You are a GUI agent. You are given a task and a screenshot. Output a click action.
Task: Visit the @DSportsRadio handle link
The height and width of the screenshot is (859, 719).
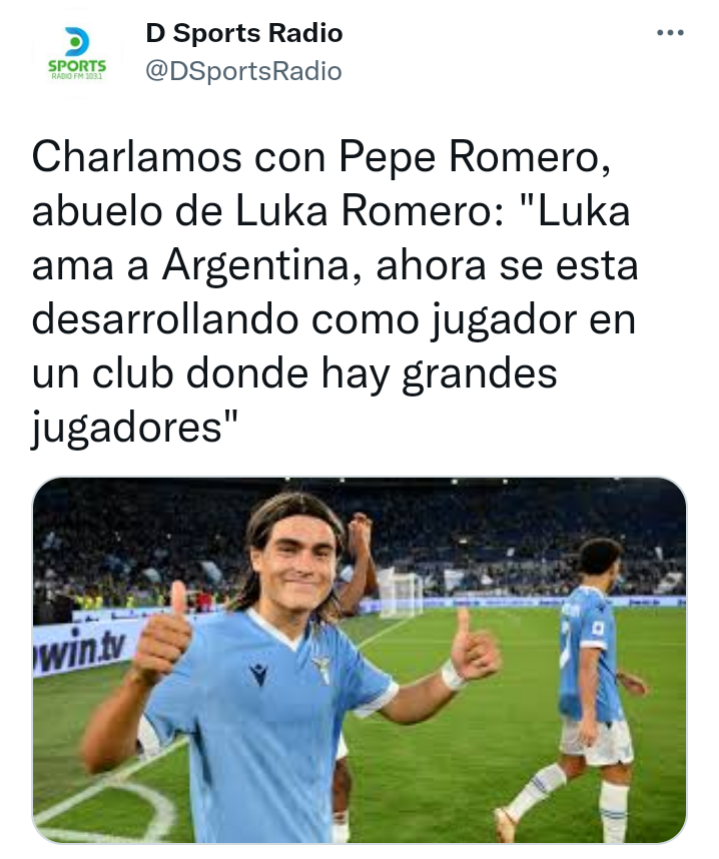[243, 71]
